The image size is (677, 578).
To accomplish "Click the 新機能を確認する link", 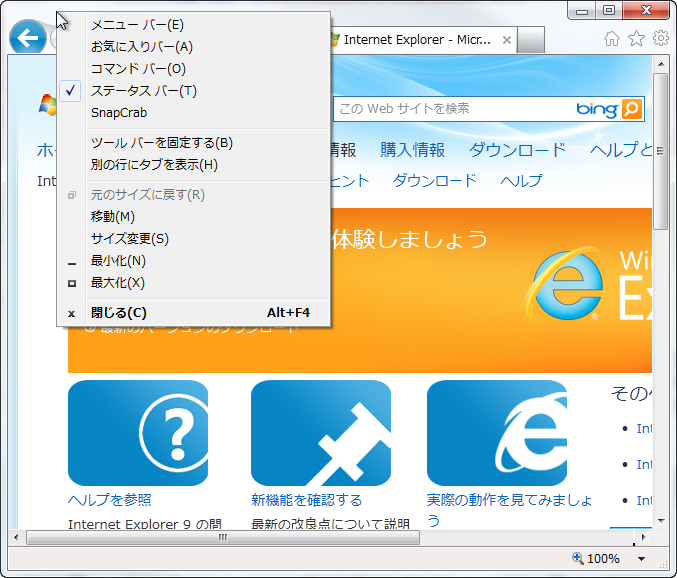I will click(306, 500).
